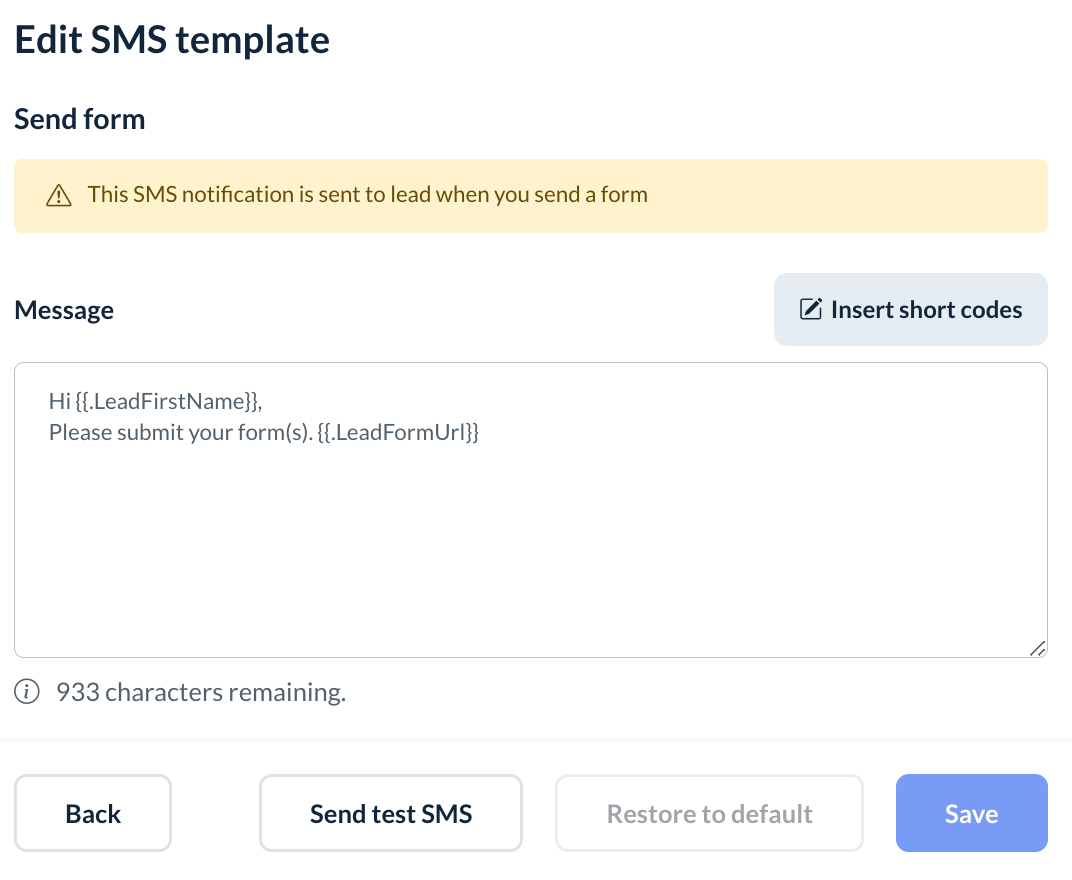Click the 'Message' field label

[x=63, y=310]
